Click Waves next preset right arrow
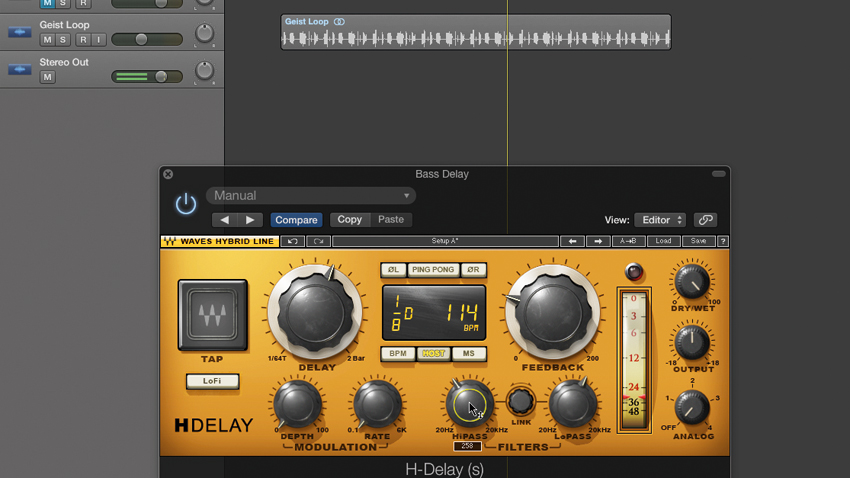This screenshot has height=478, width=850. click(x=598, y=241)
